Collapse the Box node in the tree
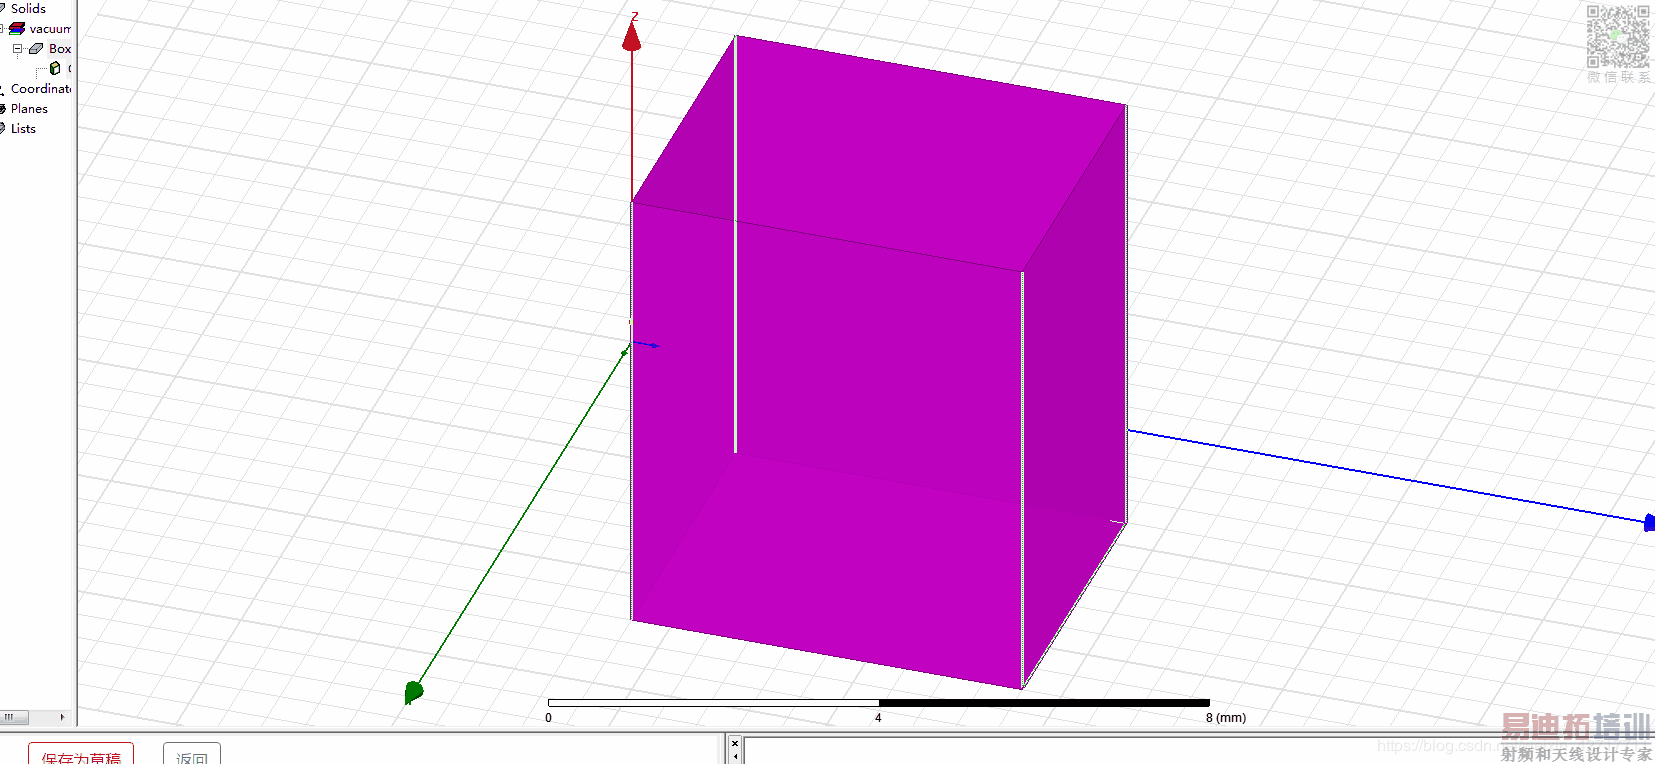Screen dimensions: 1655x764 tap(17, 48)
